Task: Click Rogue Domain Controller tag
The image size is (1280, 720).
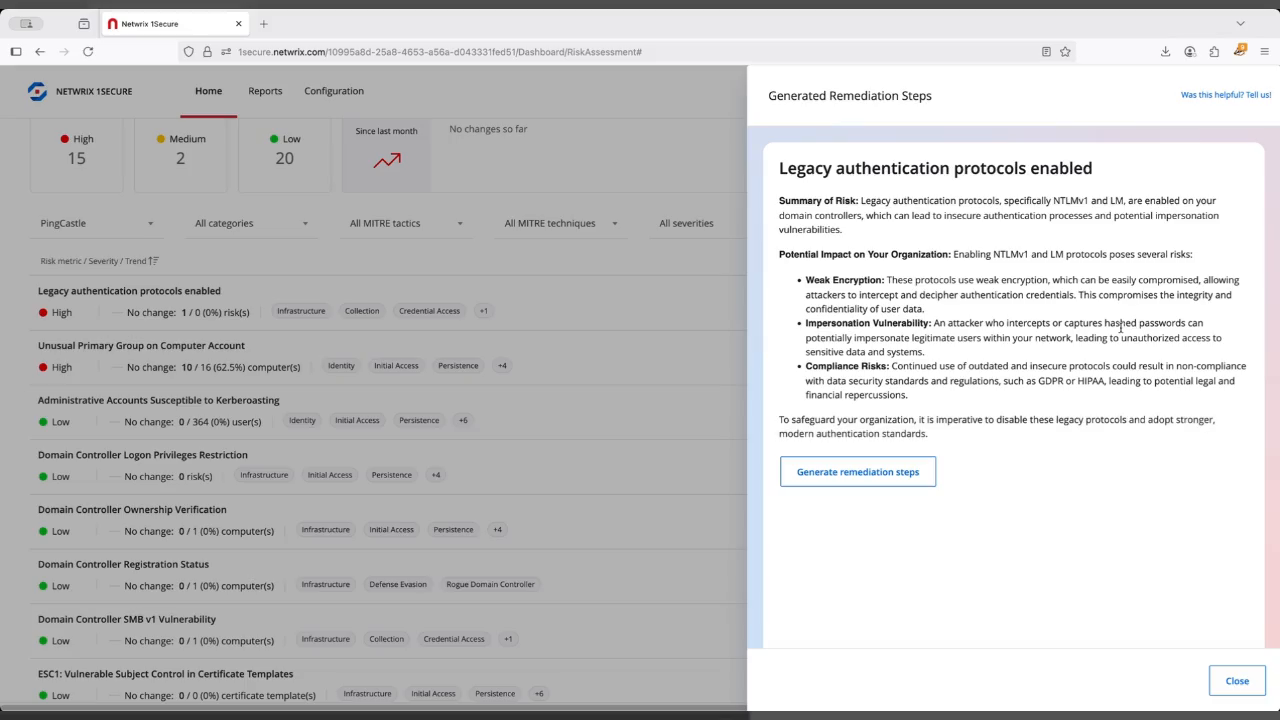Action: [490, 584]
